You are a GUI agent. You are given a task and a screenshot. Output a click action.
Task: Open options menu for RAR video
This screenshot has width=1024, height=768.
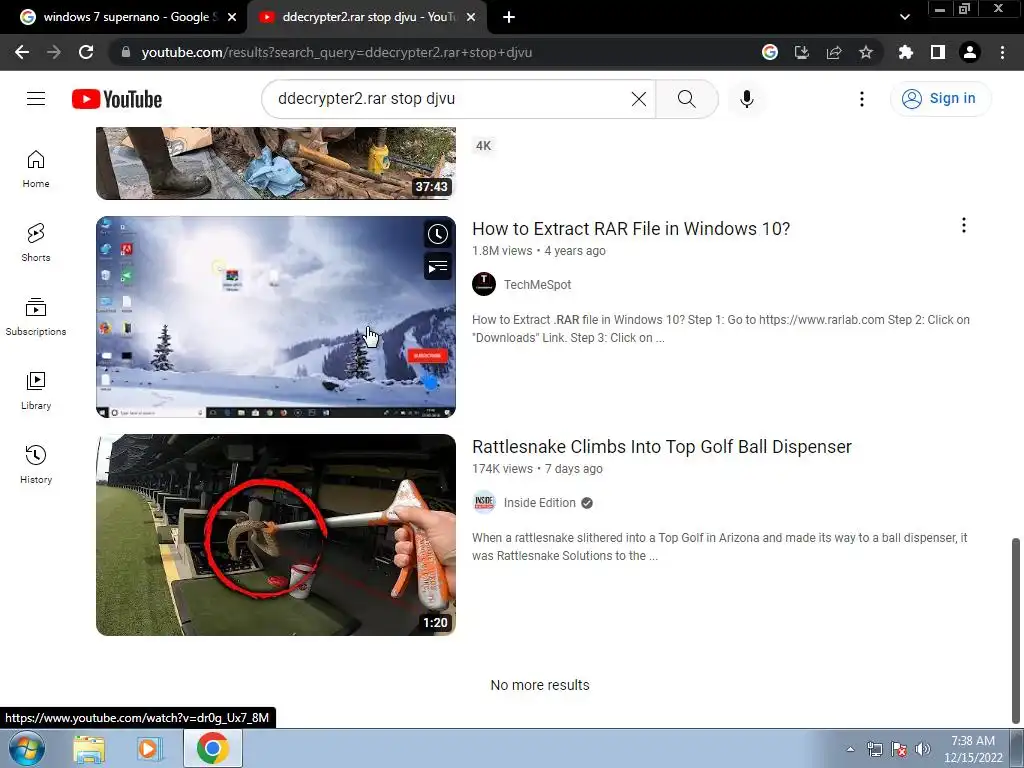(963, 225)
